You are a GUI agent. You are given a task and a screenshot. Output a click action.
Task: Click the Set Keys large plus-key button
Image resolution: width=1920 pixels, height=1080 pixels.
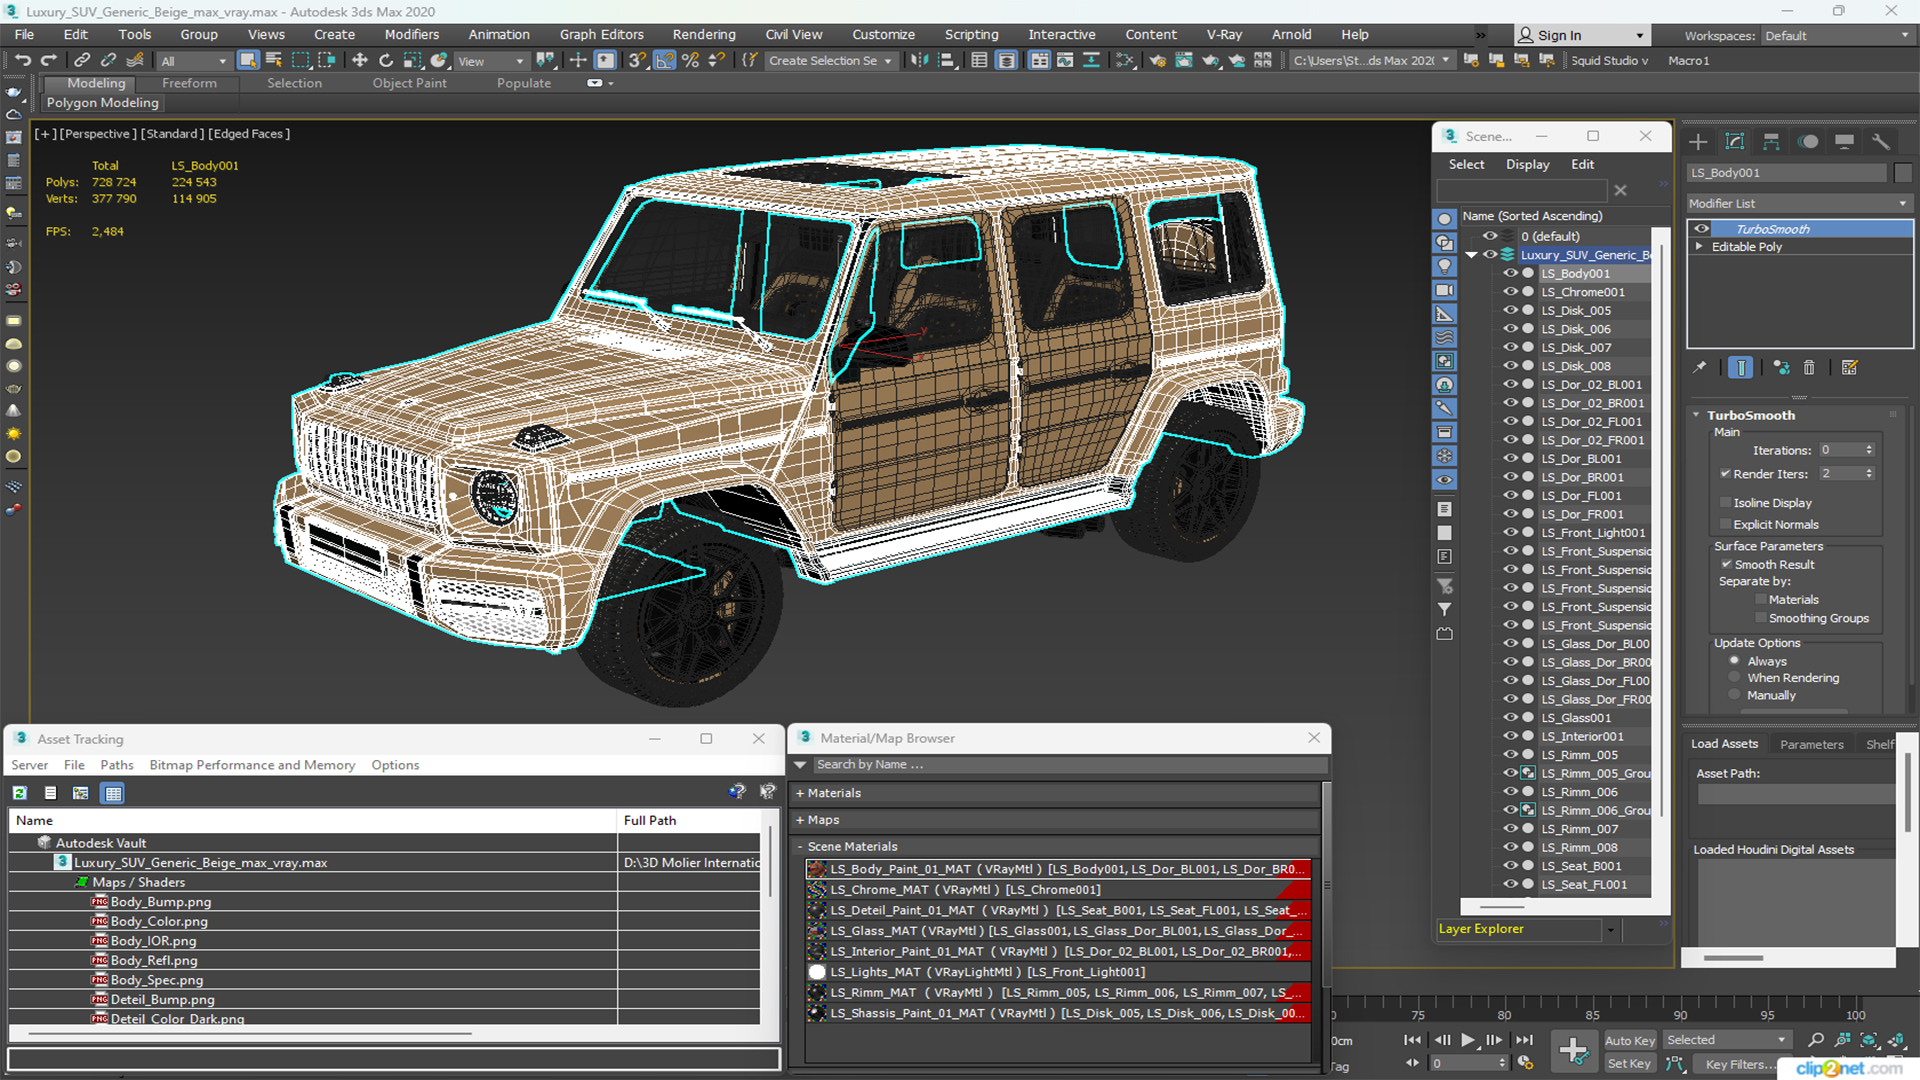click(x=1573, y=1052)
